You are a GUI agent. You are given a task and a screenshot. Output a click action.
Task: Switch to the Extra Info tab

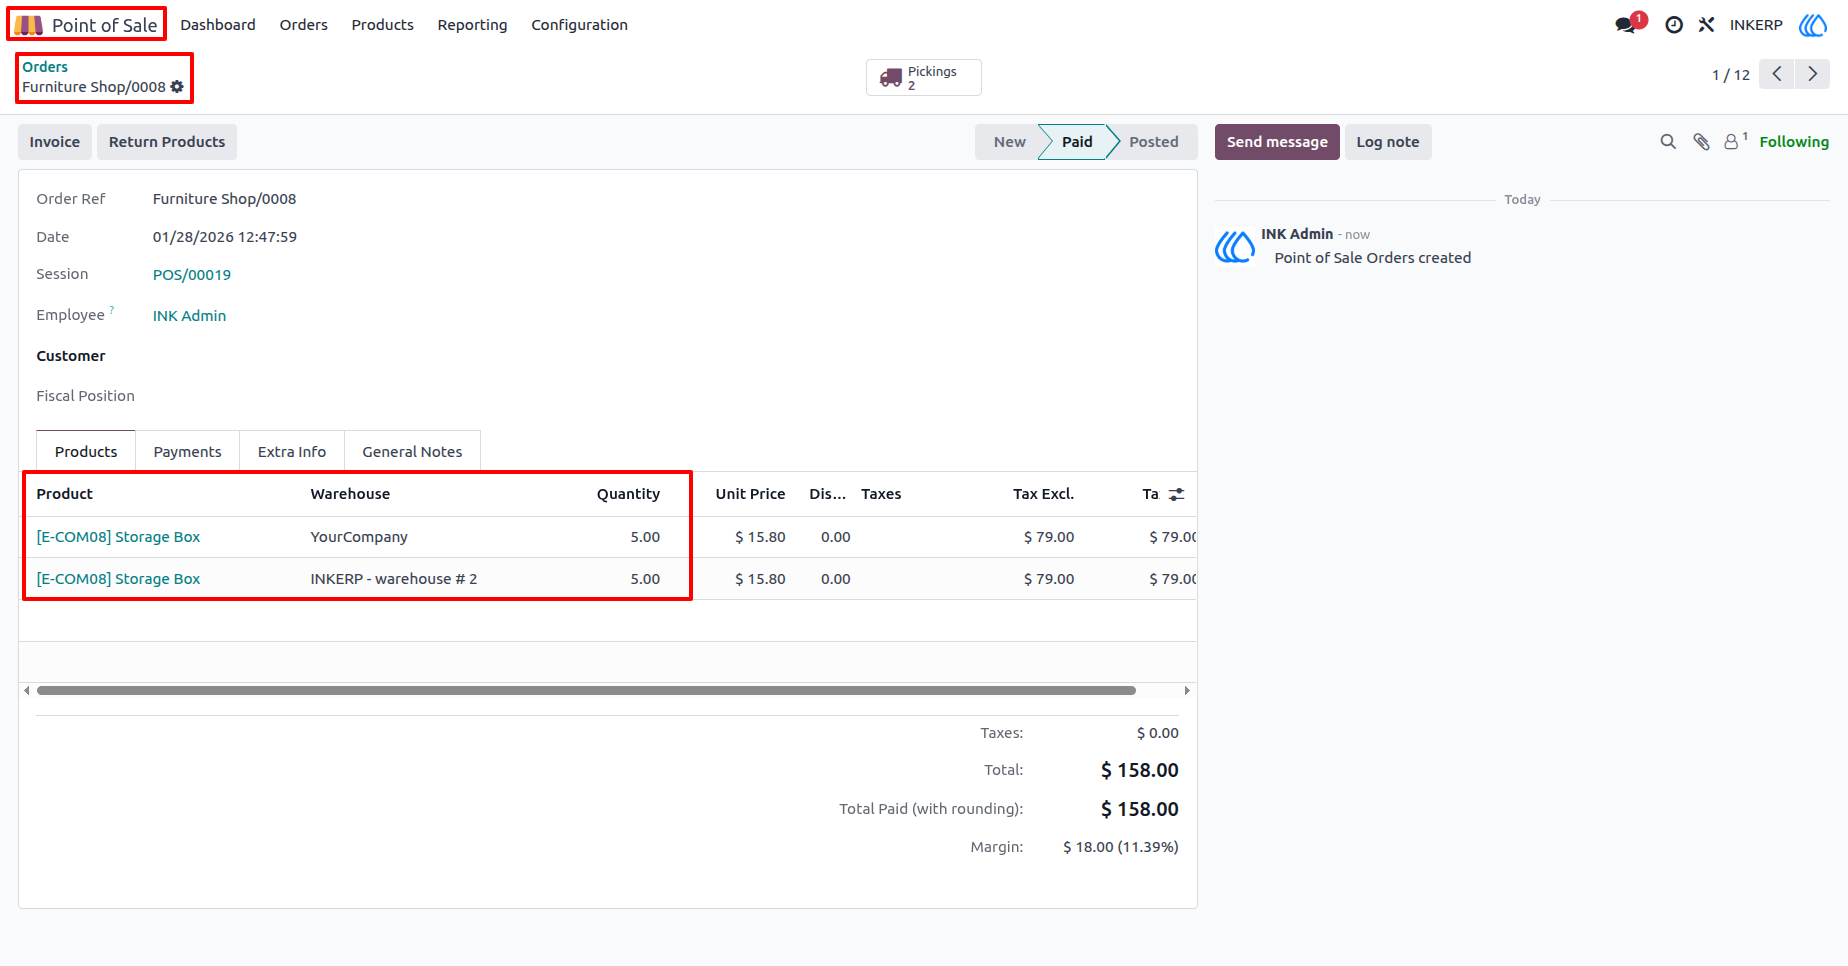292,452
